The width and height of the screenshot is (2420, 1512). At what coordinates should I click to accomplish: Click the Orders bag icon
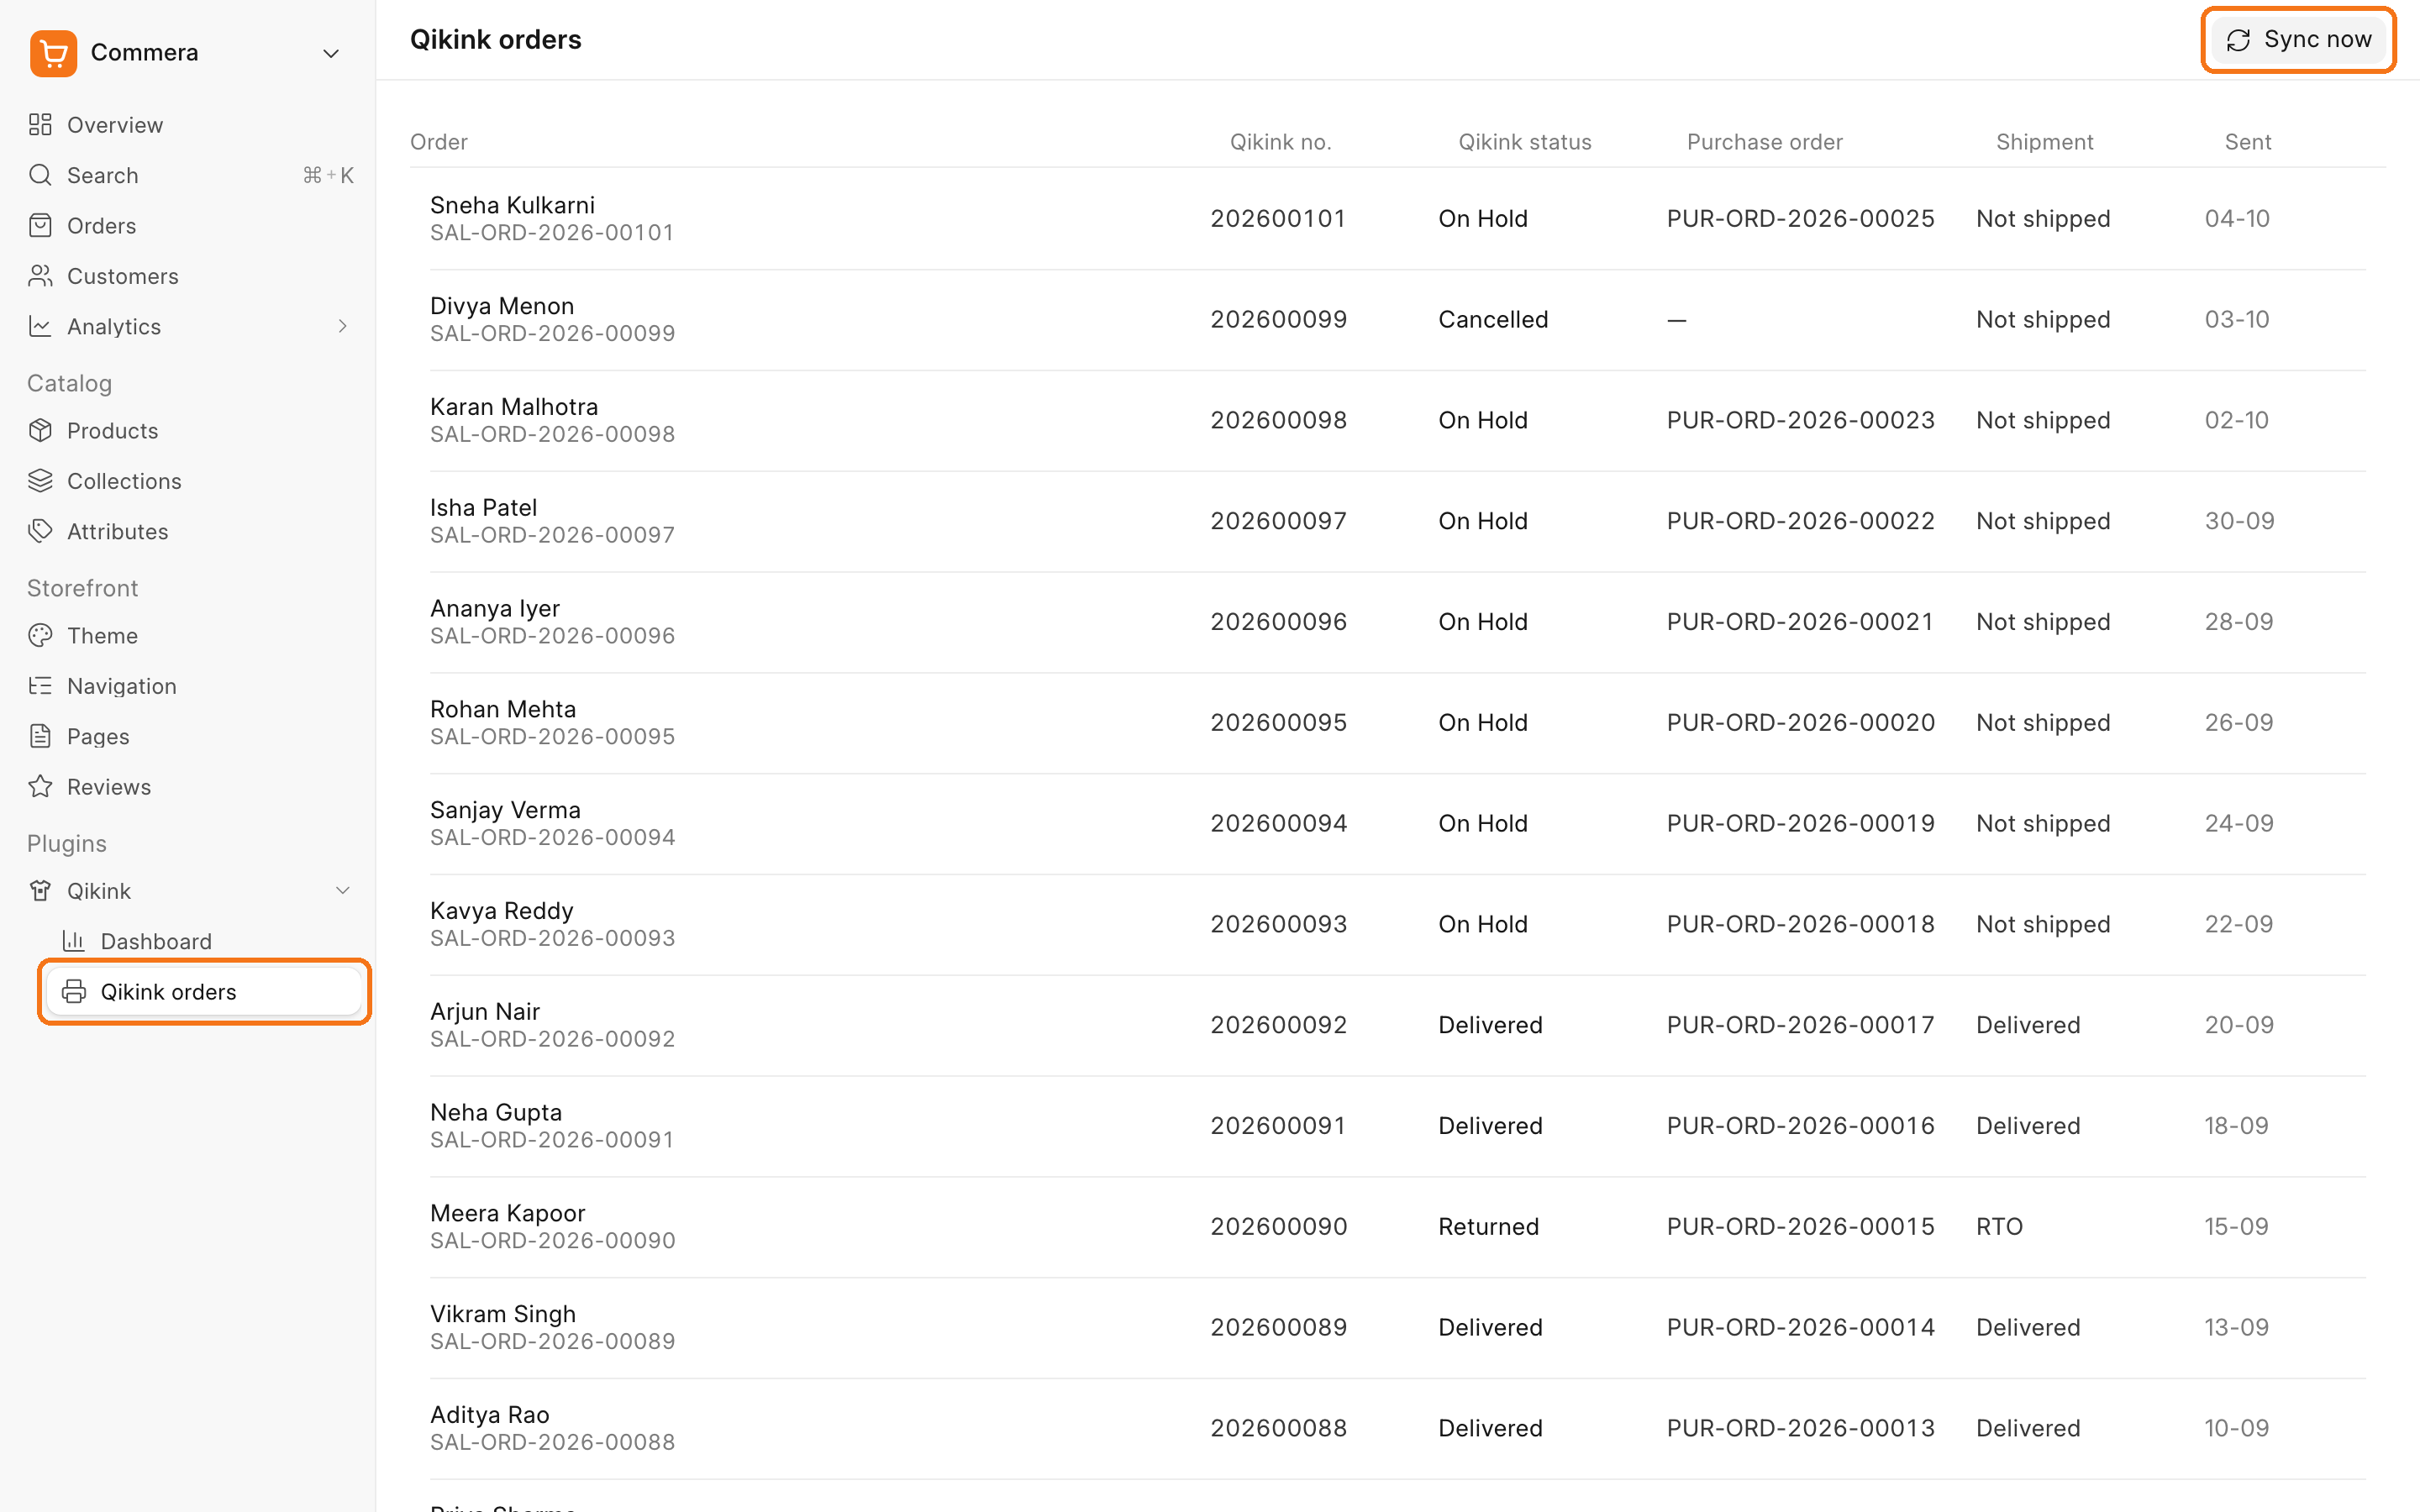[40, 226]
